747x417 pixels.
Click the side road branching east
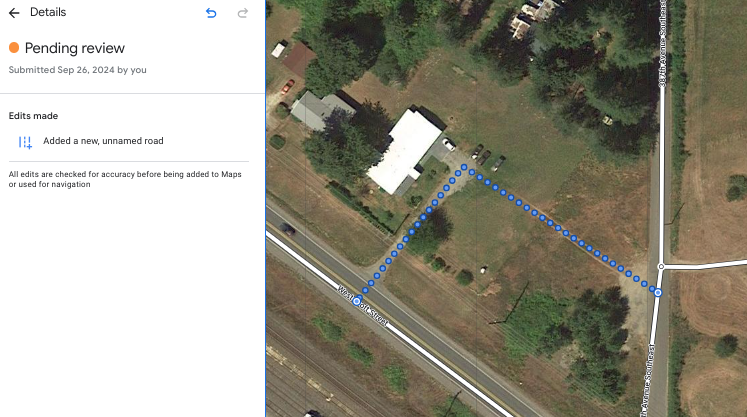704,265
